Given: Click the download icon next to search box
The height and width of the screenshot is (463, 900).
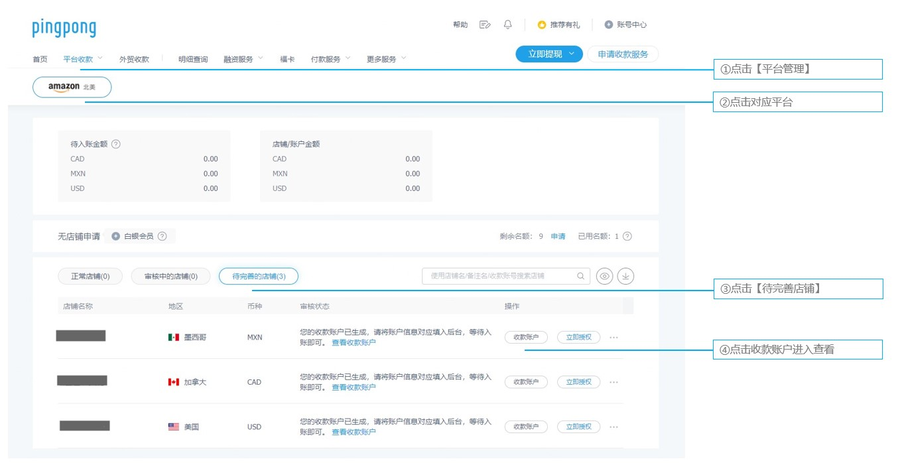Looking at the screenshot, I should [x=625, y=276].
